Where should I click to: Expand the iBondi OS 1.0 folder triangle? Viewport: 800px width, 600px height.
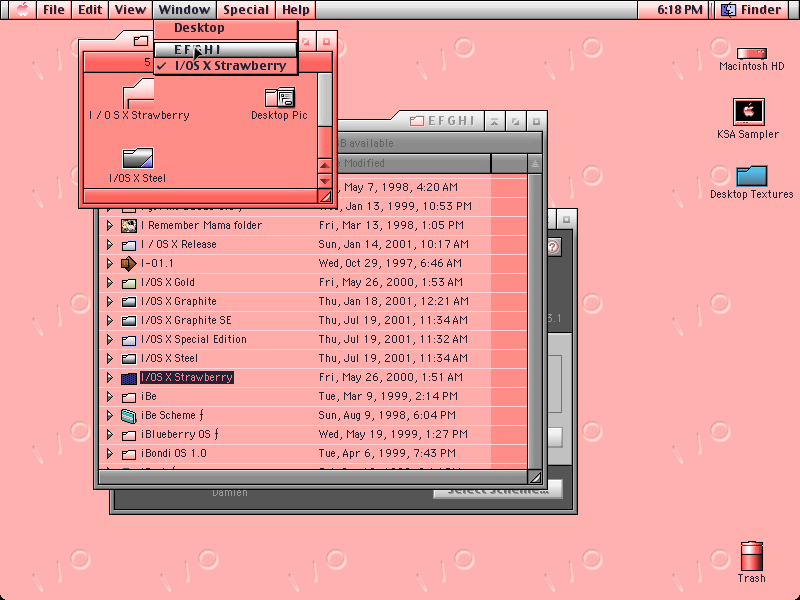click(109, 453)
